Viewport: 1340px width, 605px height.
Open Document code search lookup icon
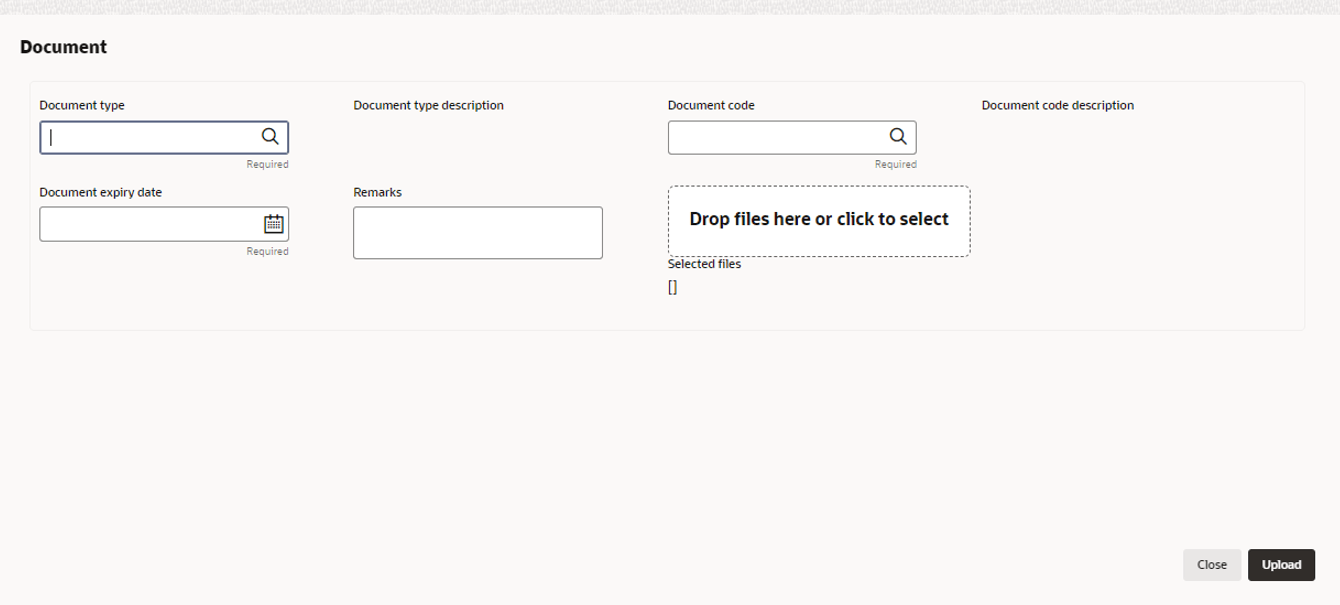(x=898, y=137)
